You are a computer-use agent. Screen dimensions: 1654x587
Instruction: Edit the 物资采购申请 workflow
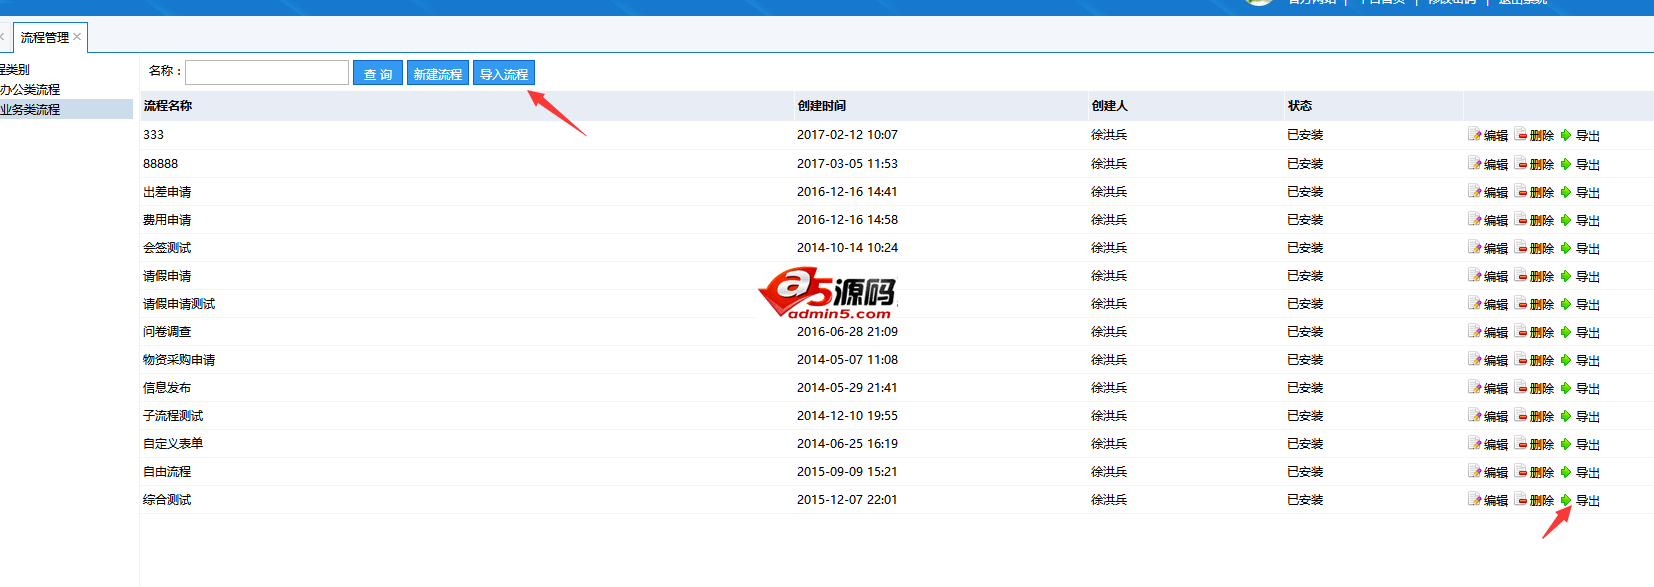pos(1488,360)
